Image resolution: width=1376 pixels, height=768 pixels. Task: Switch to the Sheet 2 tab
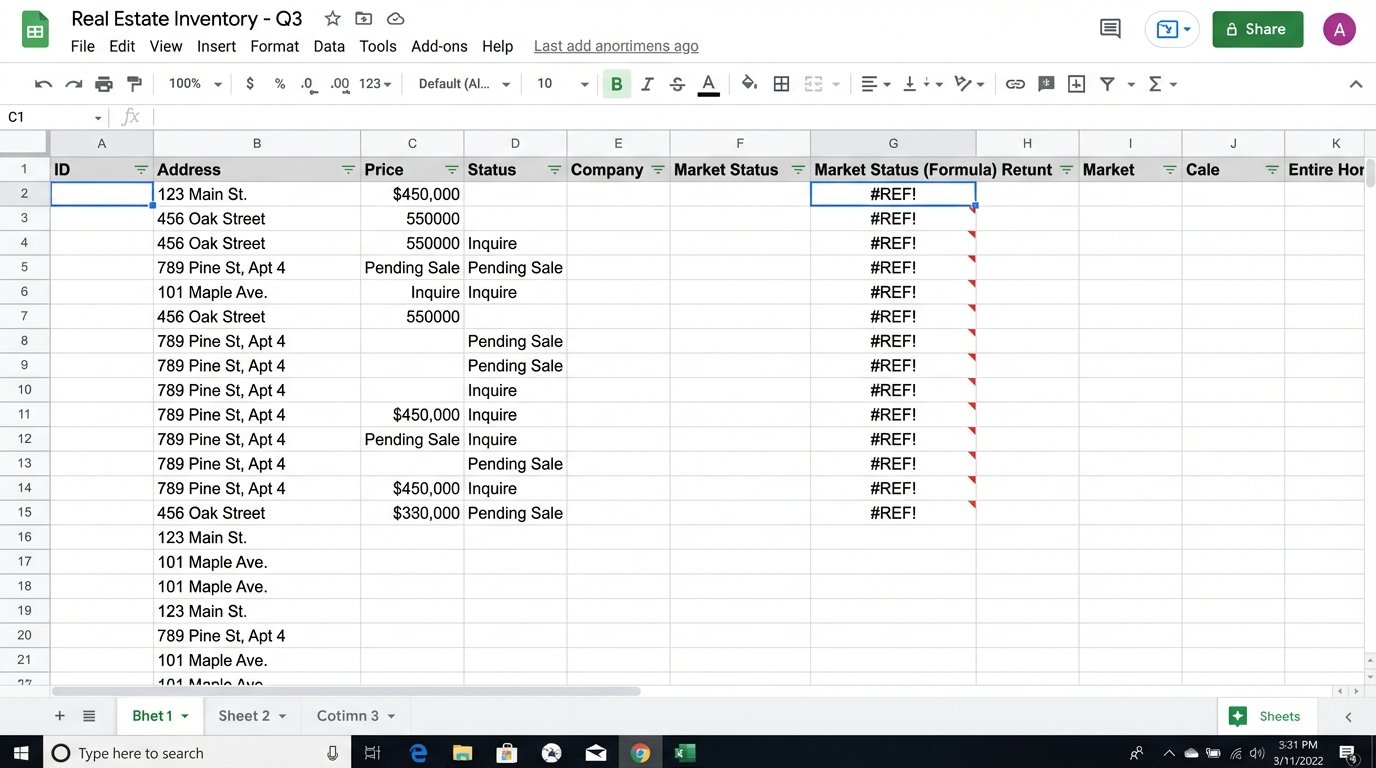pos(245,715)
